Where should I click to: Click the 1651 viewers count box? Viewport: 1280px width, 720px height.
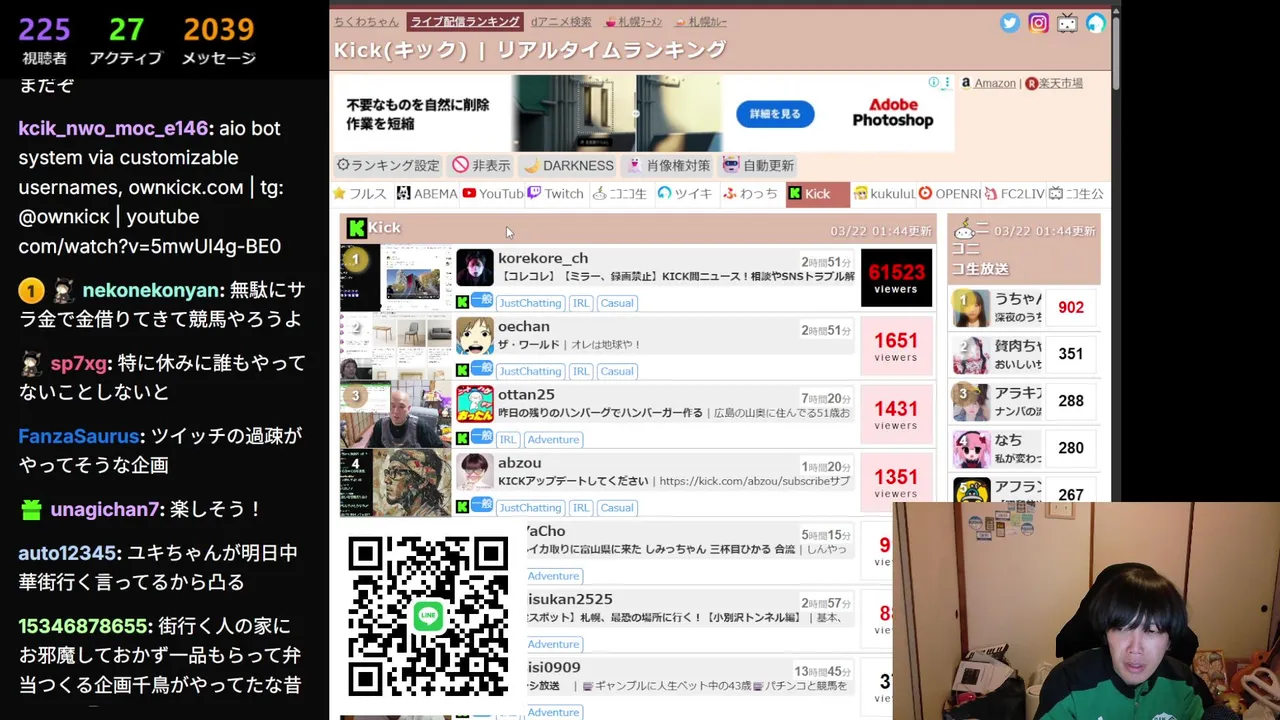[x=896, y=346]
